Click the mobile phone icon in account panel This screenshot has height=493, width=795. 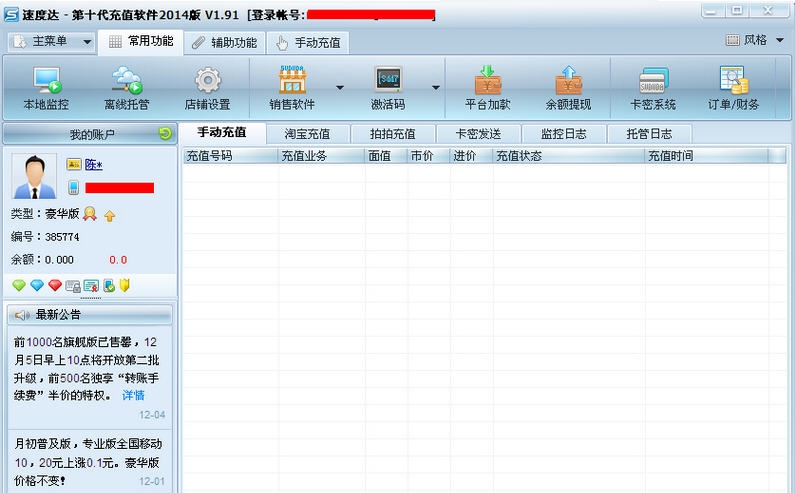[x=74, y=187]
